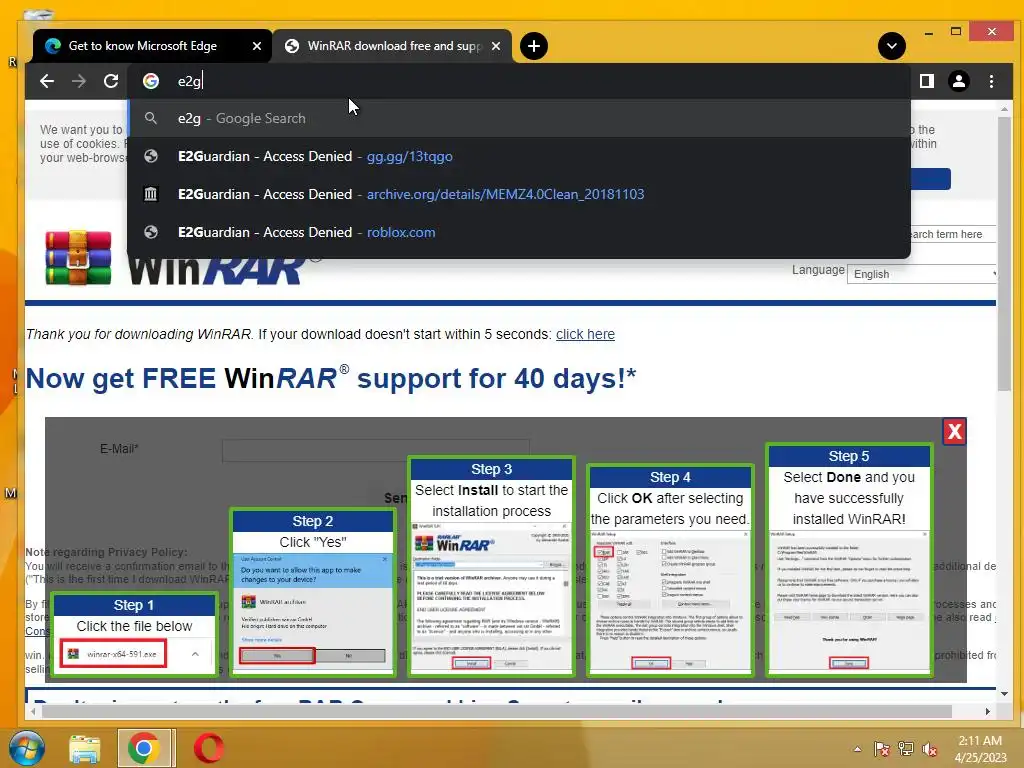Click the WinRAR books logo

78,257
